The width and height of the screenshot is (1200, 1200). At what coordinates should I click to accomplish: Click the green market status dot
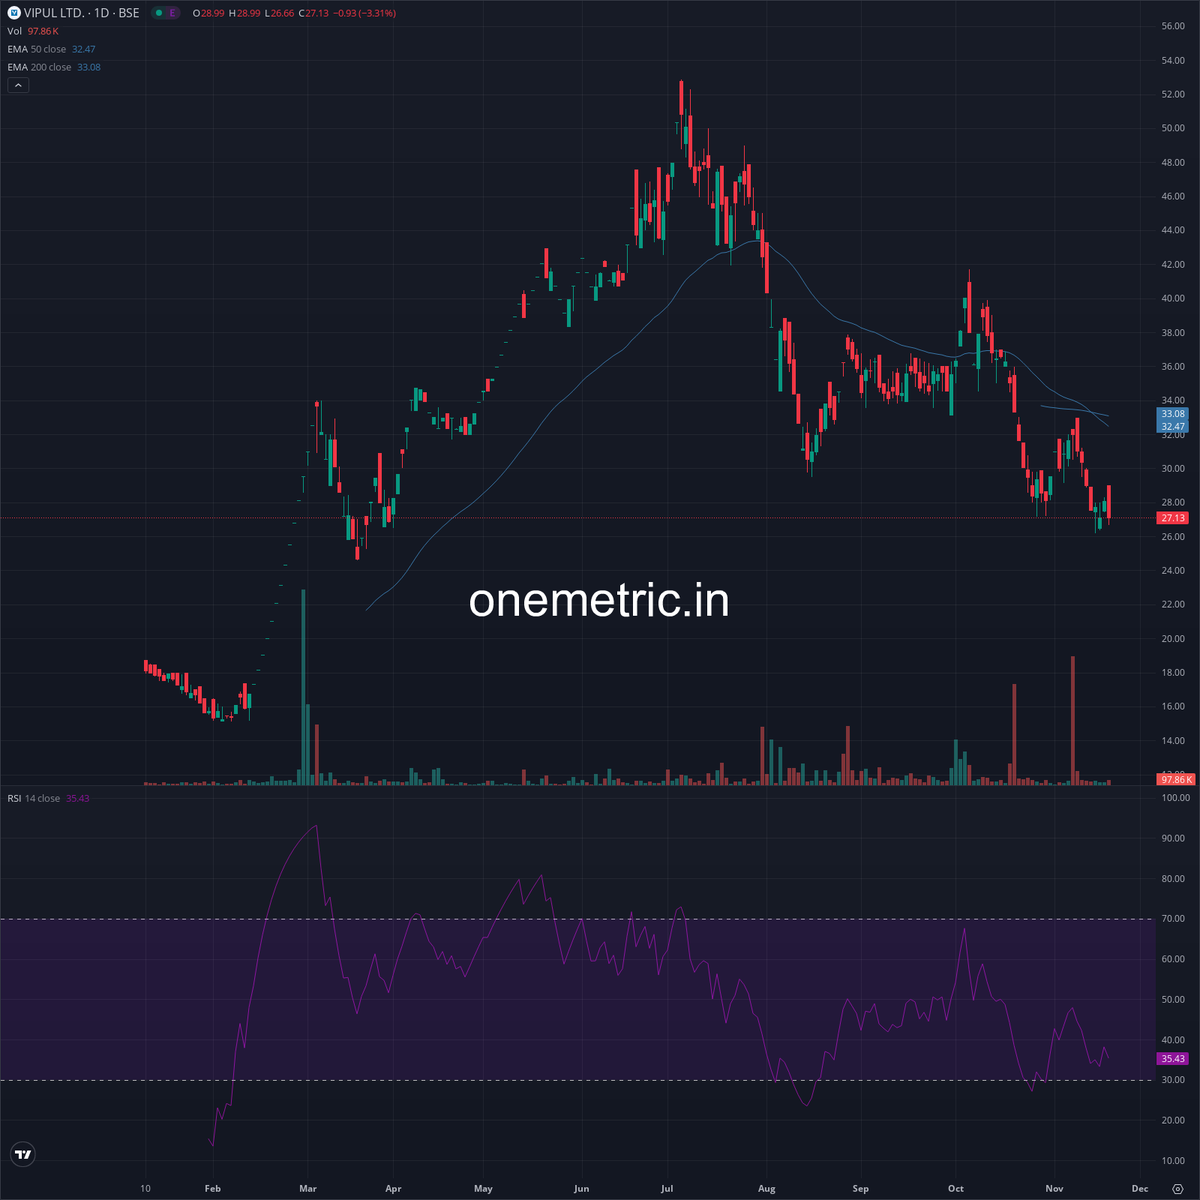(158, 13)
